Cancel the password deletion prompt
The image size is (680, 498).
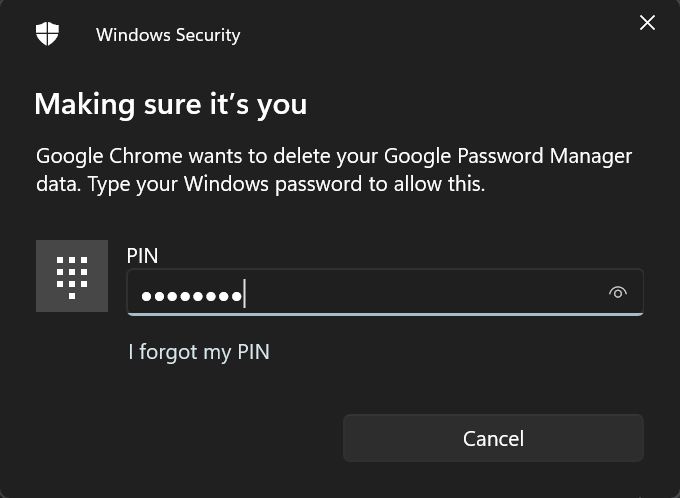click(x=493, y=438)
